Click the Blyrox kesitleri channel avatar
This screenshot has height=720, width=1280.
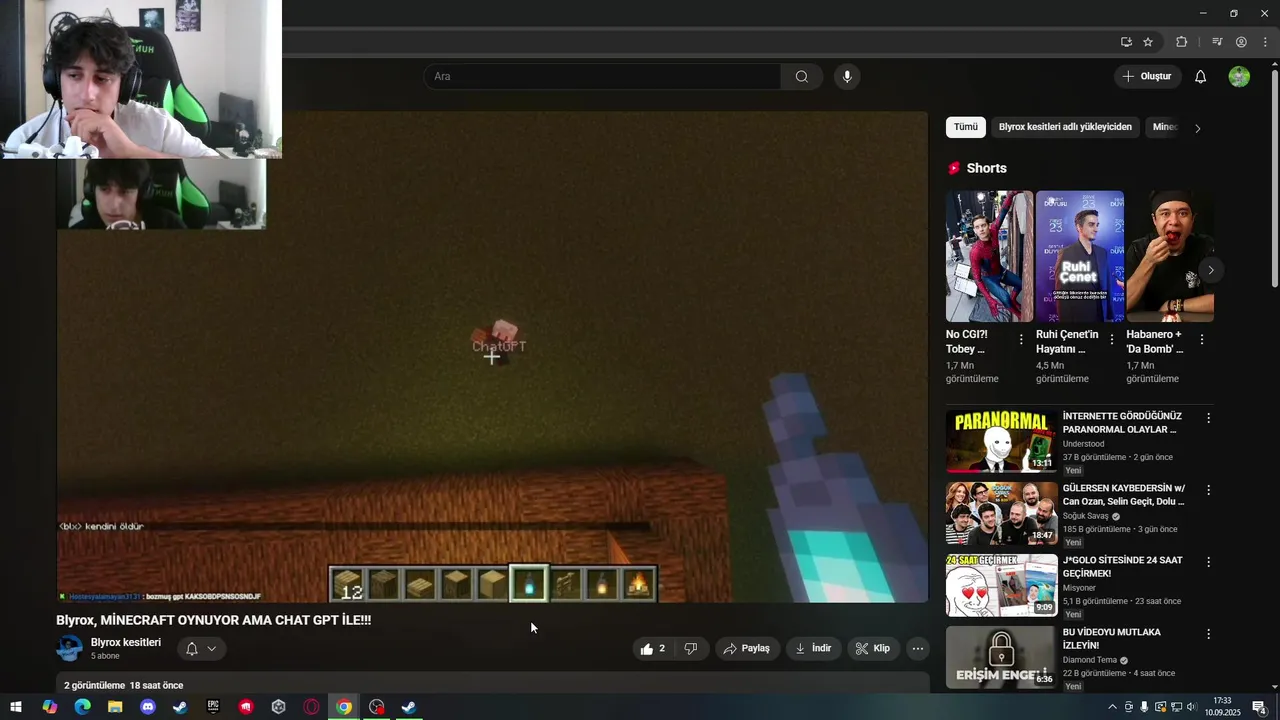coord(69,648)
